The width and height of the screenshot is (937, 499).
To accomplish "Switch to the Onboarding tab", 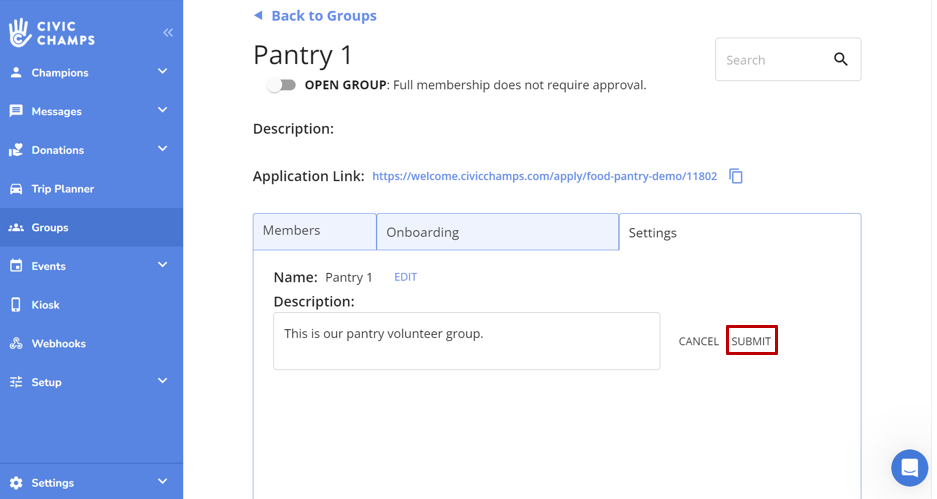I will (497, 232).
